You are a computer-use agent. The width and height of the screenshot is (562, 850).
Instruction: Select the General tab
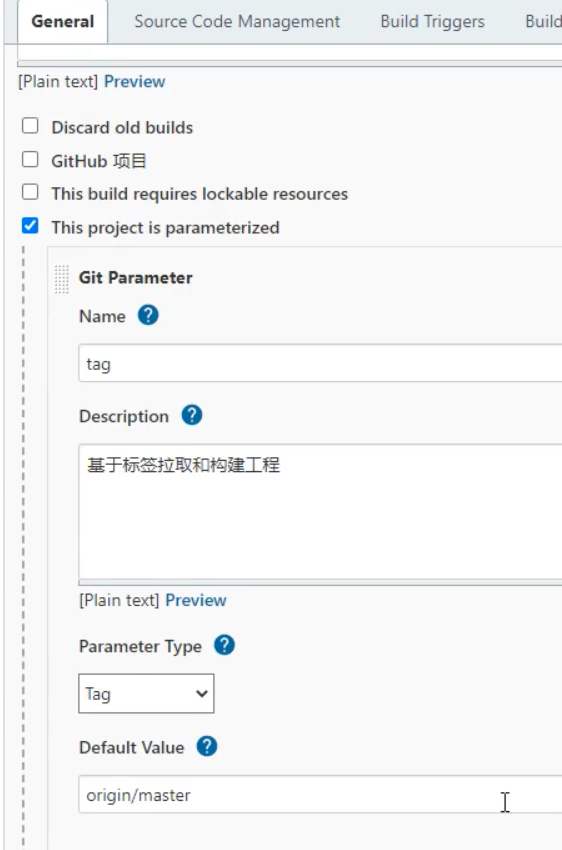[x=63, y=22]
